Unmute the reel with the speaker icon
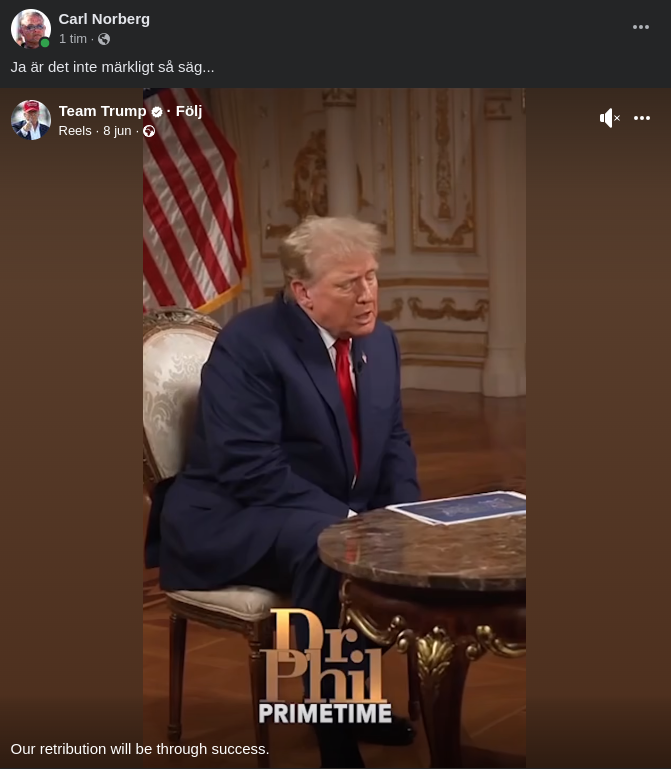Viewport: 671px width, 769px height. (610, 118)
